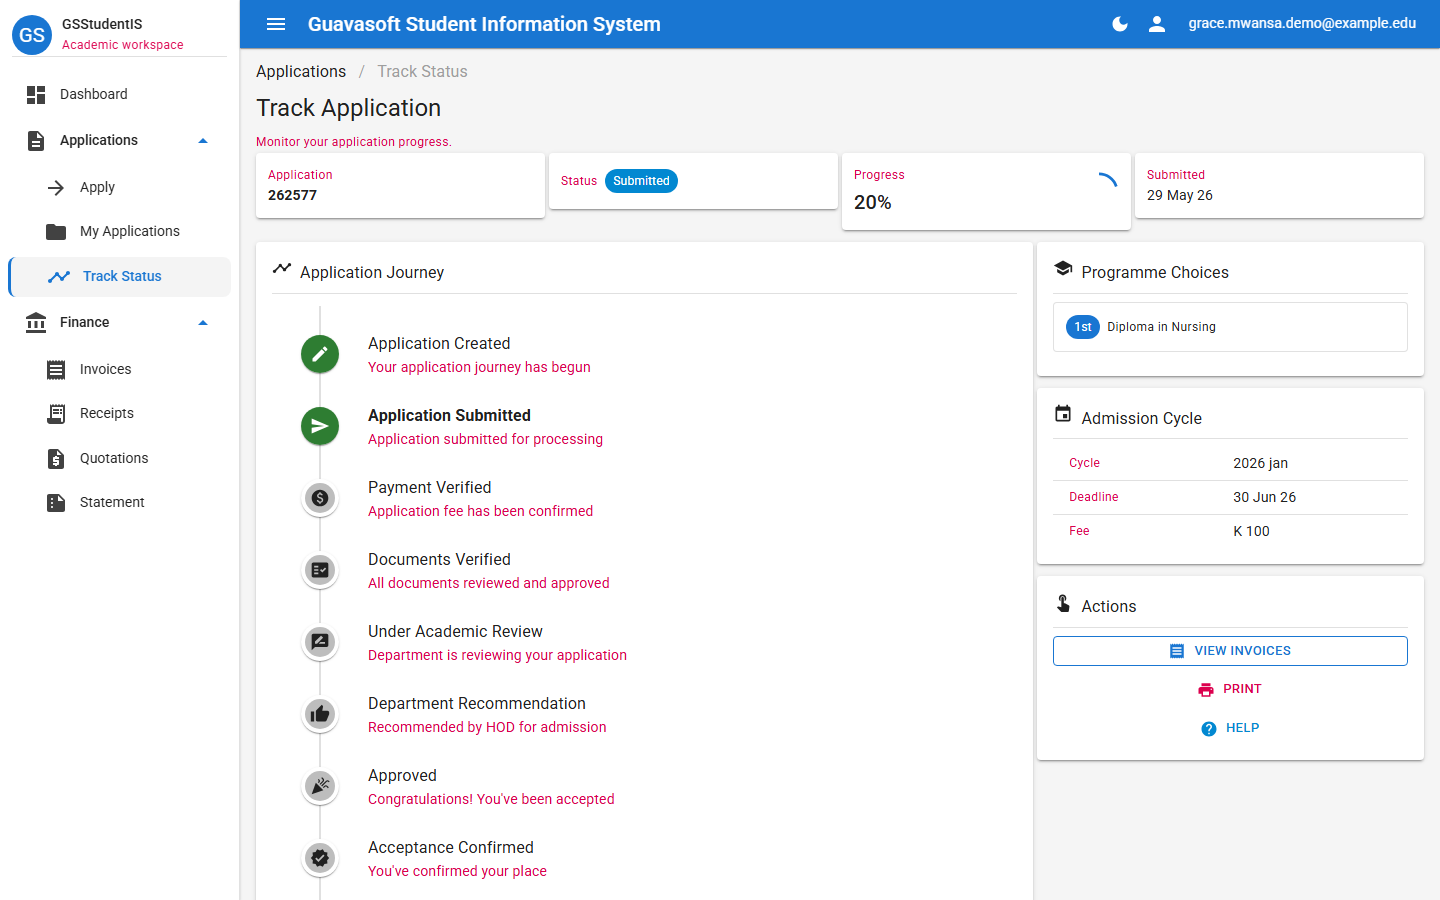Viewport: 1440px width, 900px height.
Task: Click the Applications document icon
Action: (36, 141)
